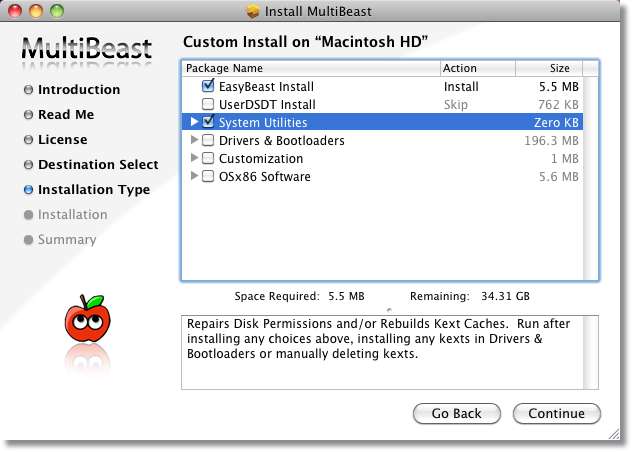
Task: Click the Installation Type step bullet
Action: tap(28, 190)
